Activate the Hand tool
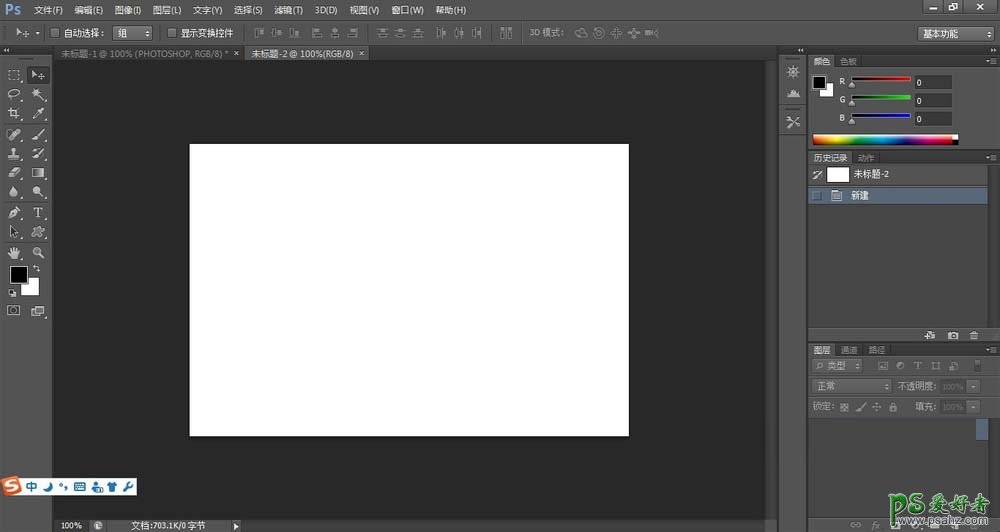Image resolution: width=1000 pixels, height=532 pixels. (x=15, y=253)
